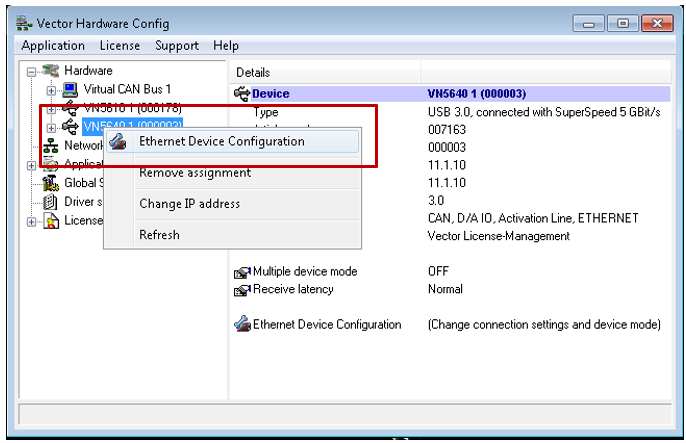The width and height of the screenshot is (686, 443).
Task: Open the License menu
Action: coord(120,45)
